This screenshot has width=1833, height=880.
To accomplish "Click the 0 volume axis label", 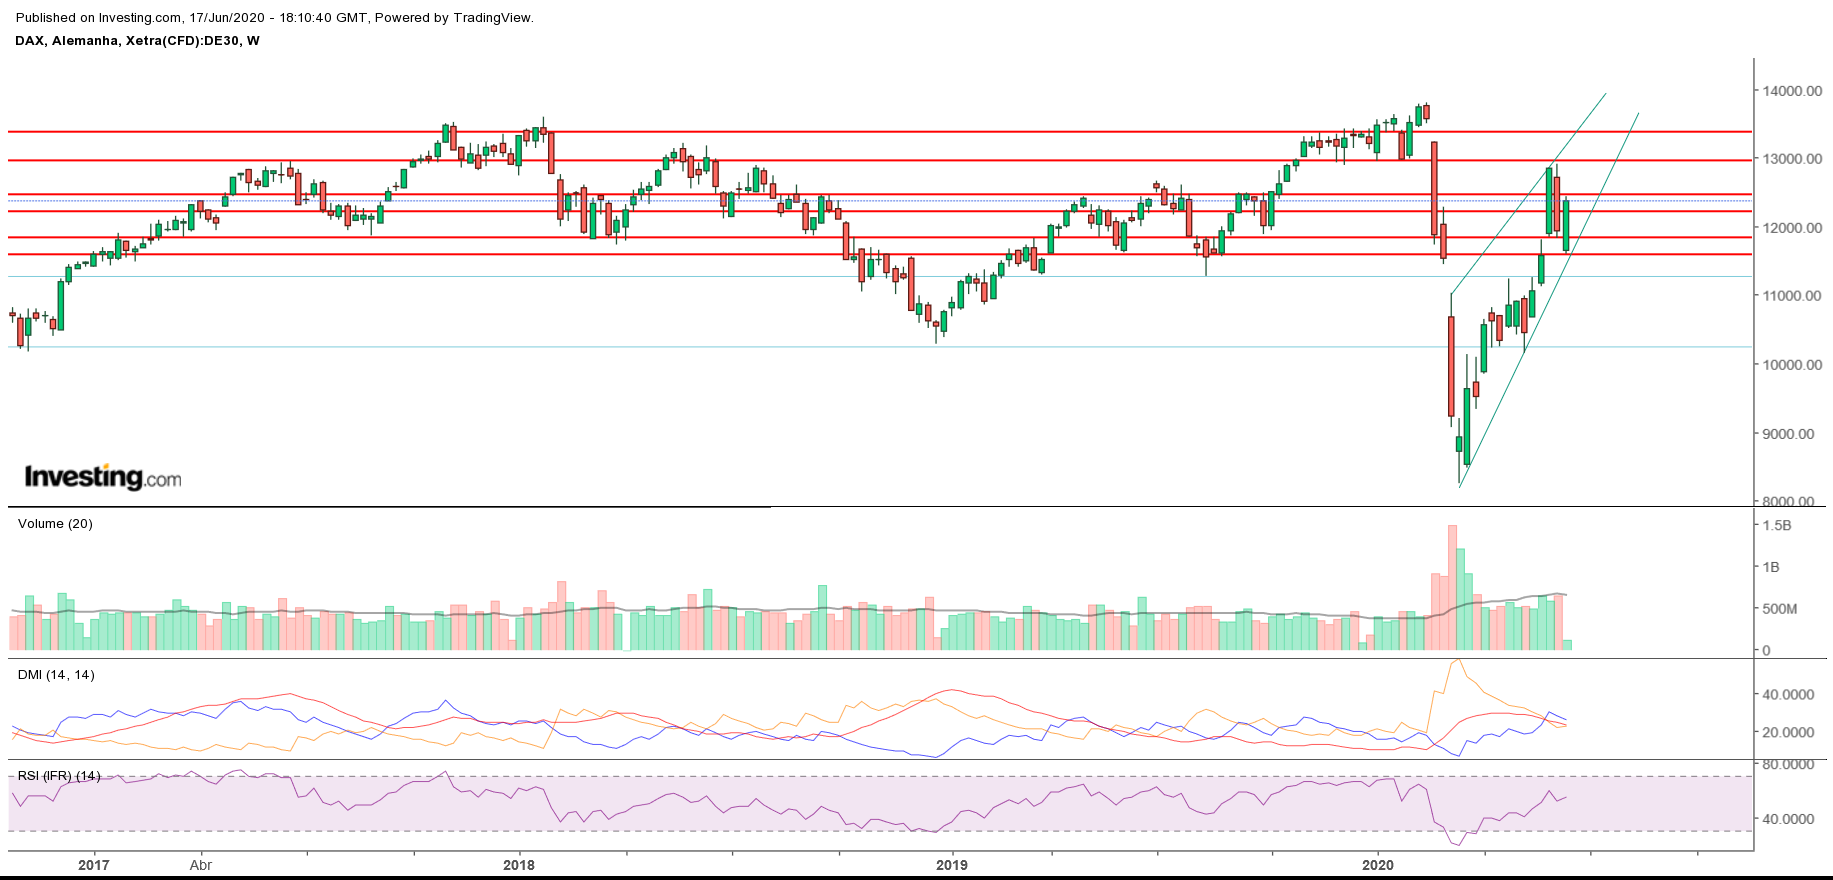I will (1767, 650).
